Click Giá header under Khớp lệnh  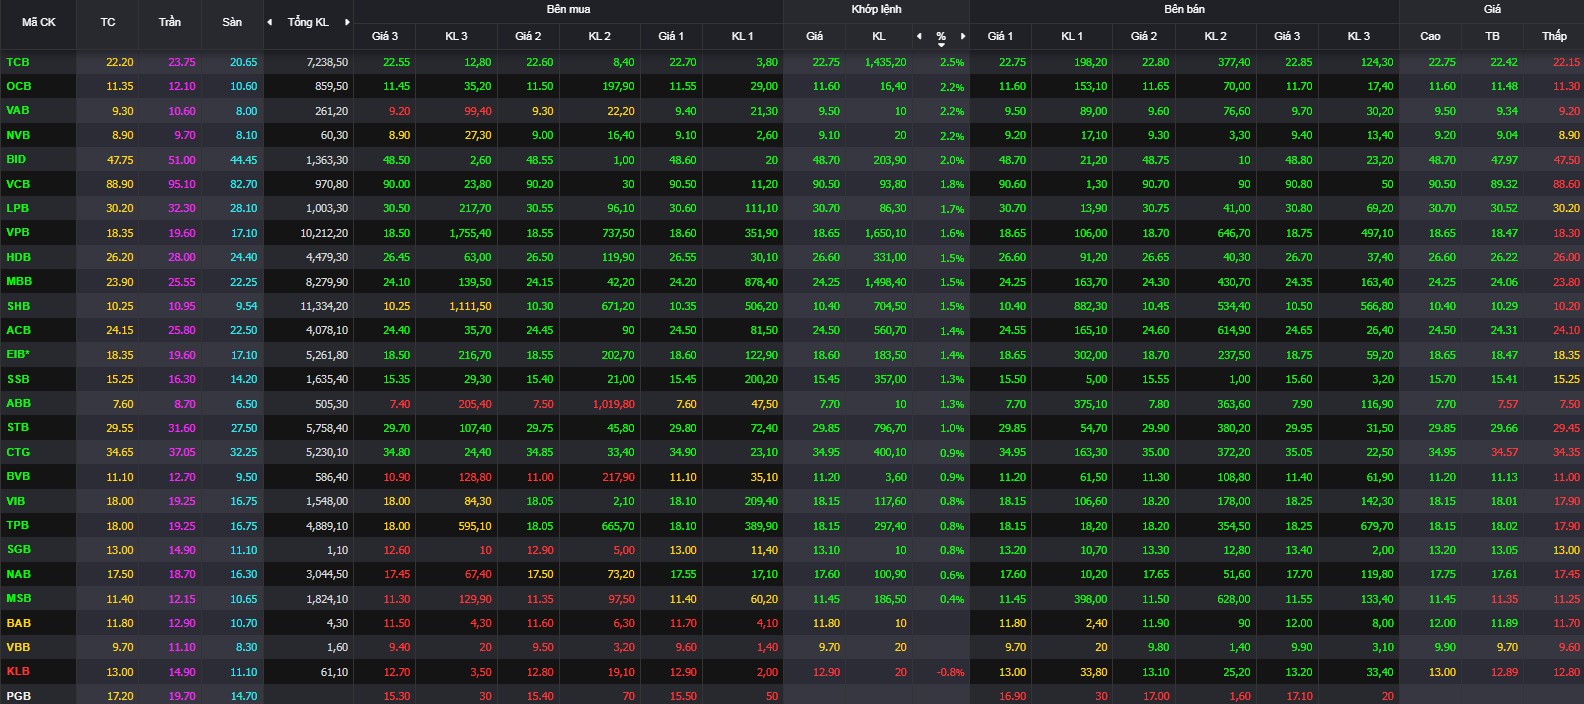coord(815,36)
